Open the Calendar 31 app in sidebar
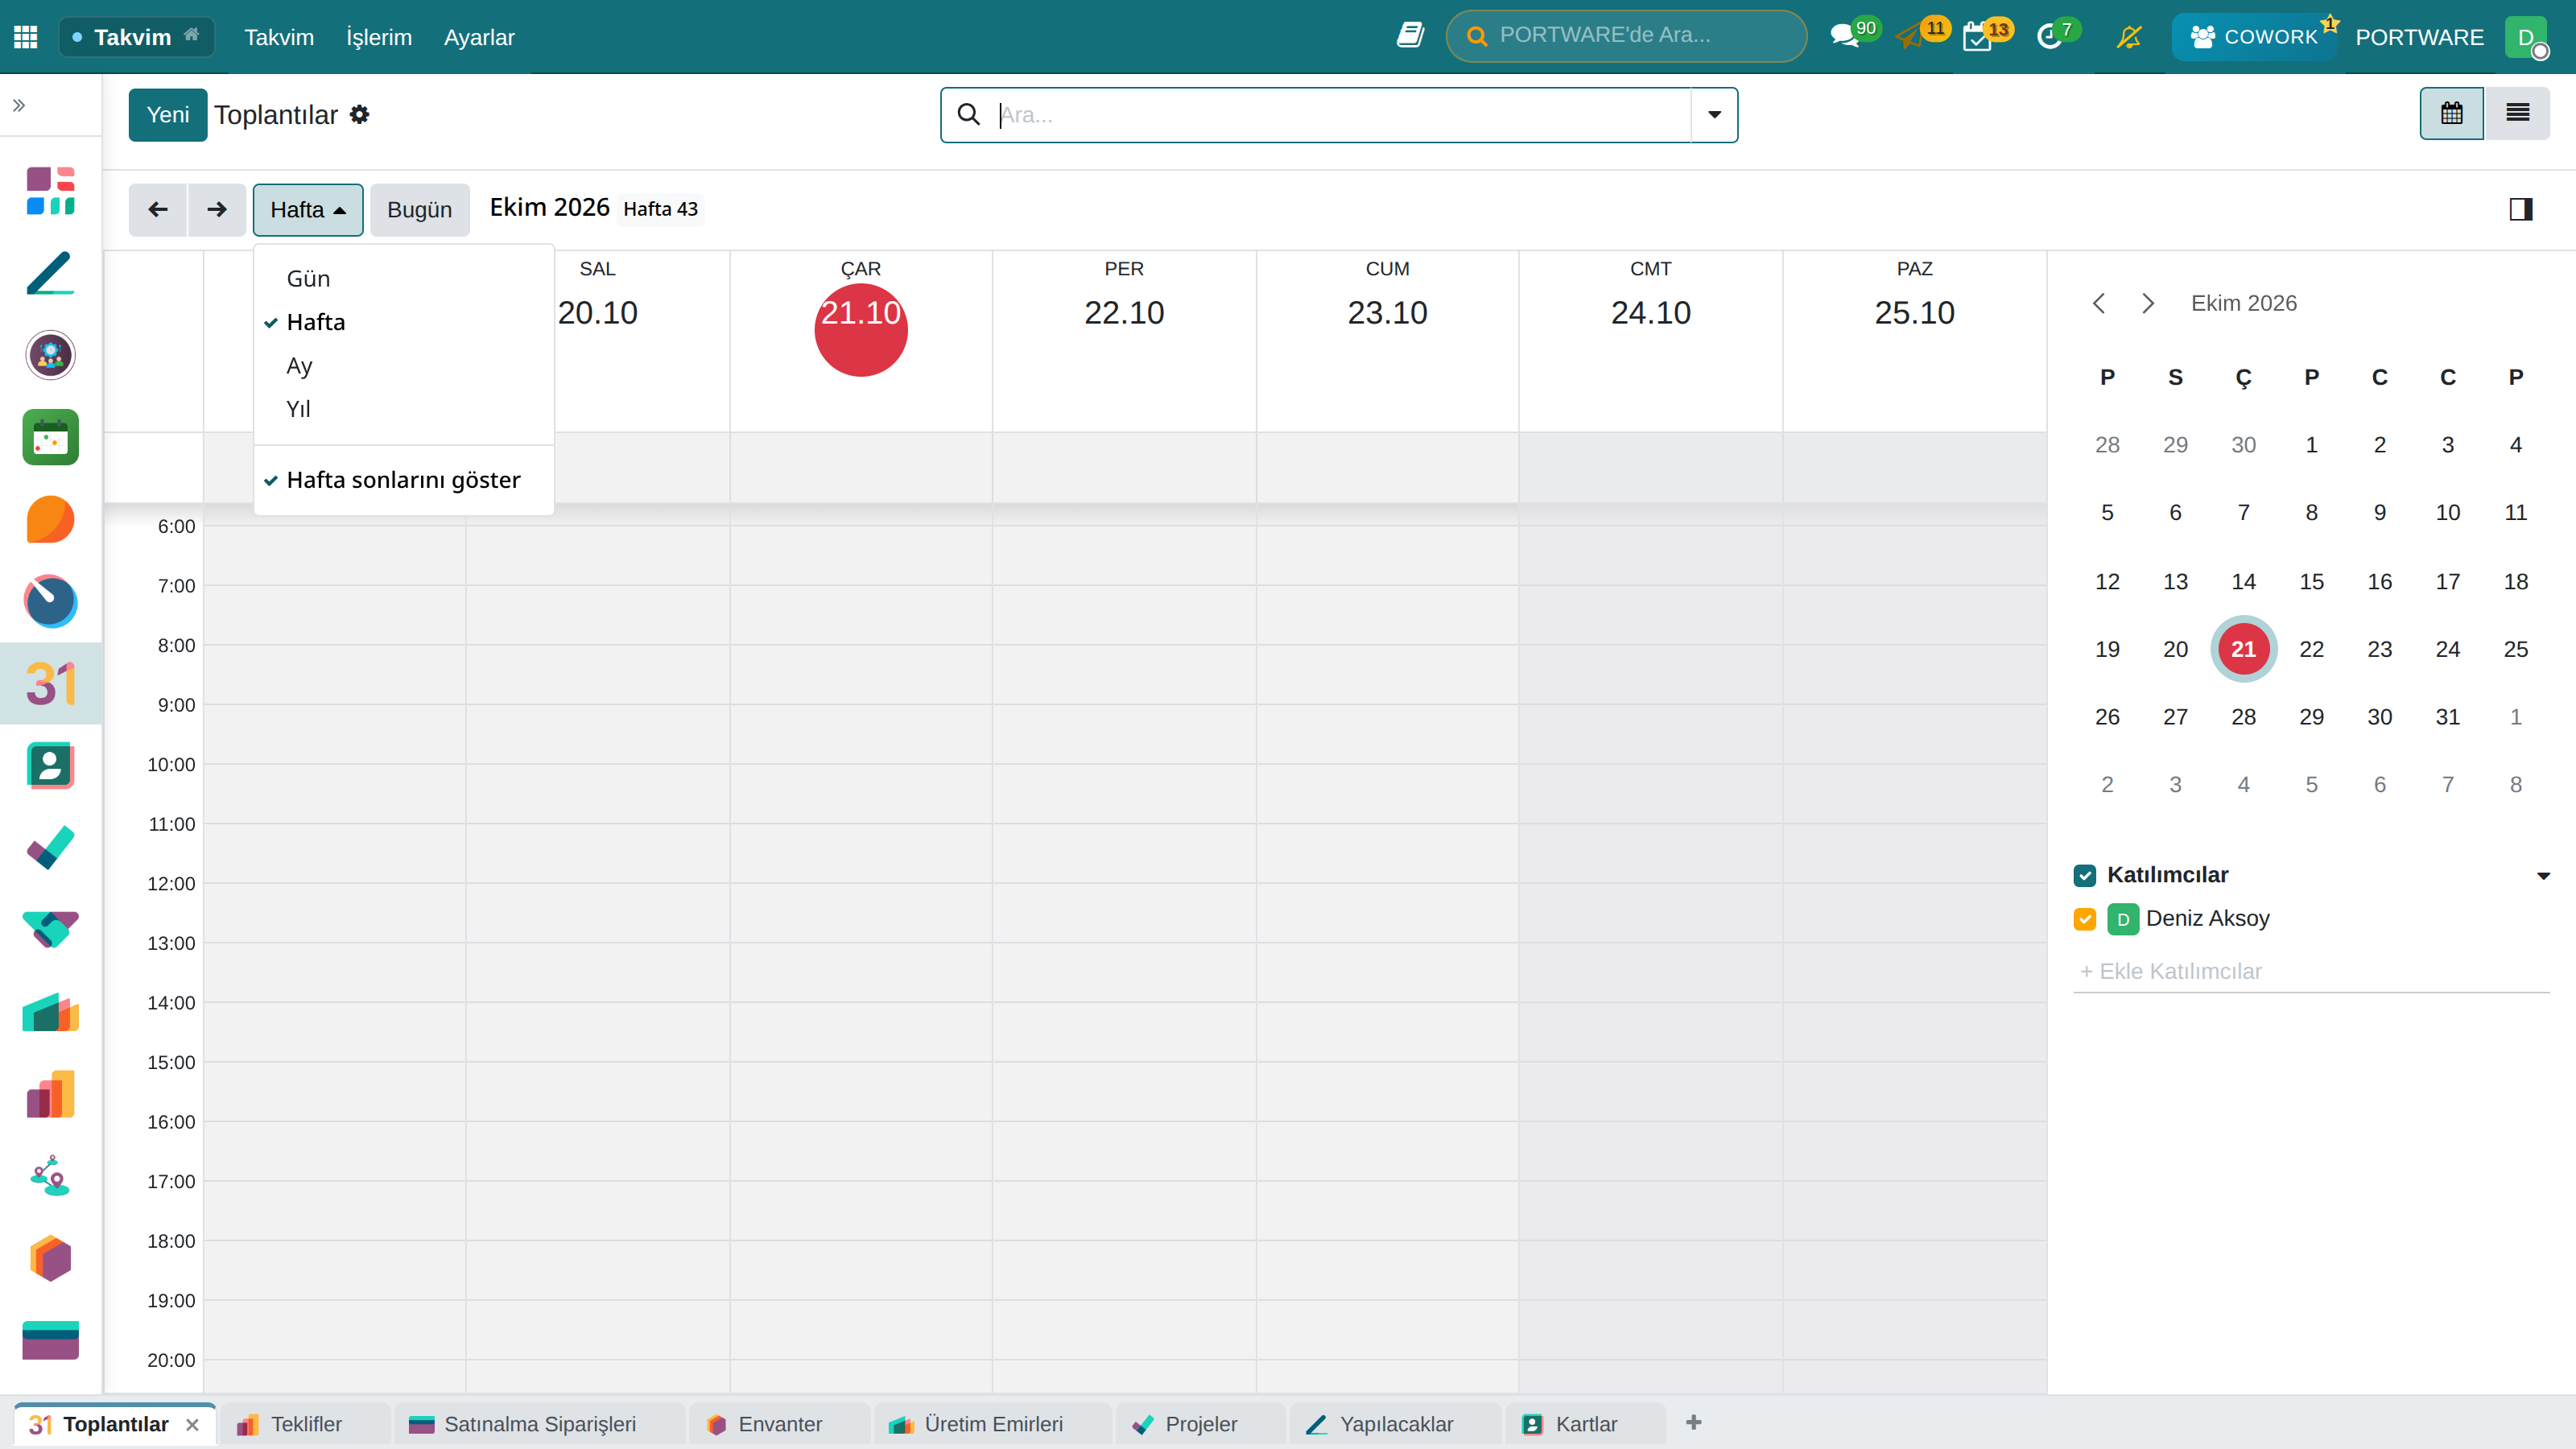Screen dimensions: 2576x1449 (x=50, y=684)
